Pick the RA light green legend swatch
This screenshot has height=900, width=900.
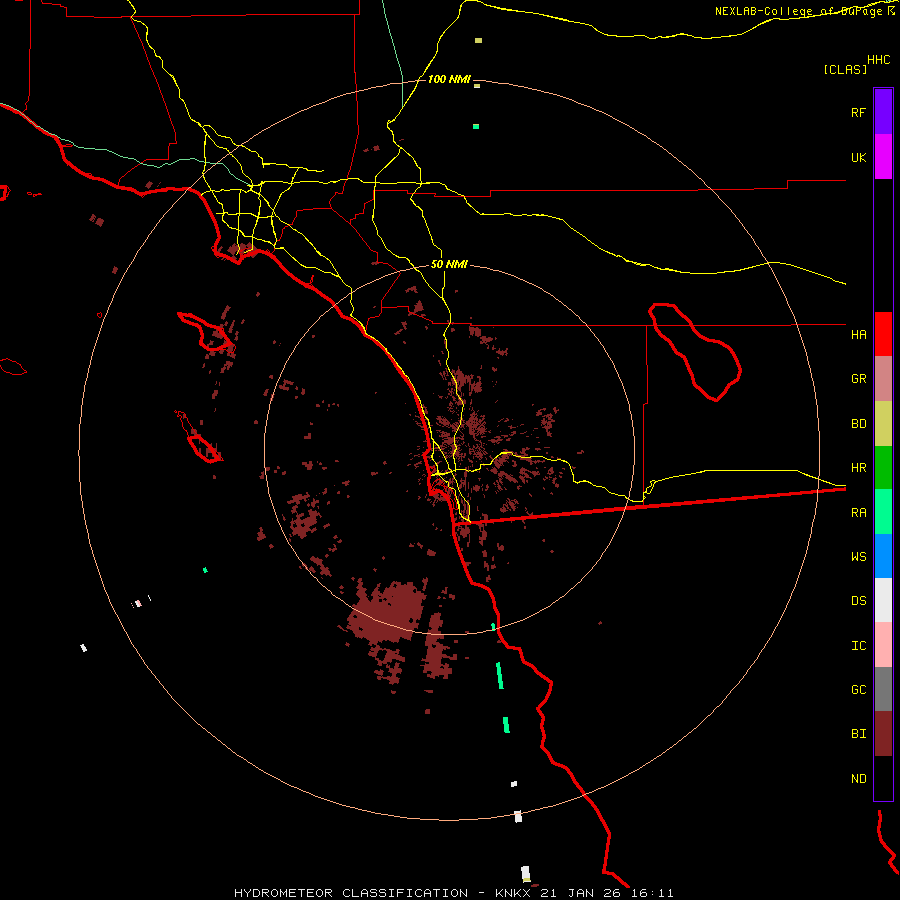[883, 512]
